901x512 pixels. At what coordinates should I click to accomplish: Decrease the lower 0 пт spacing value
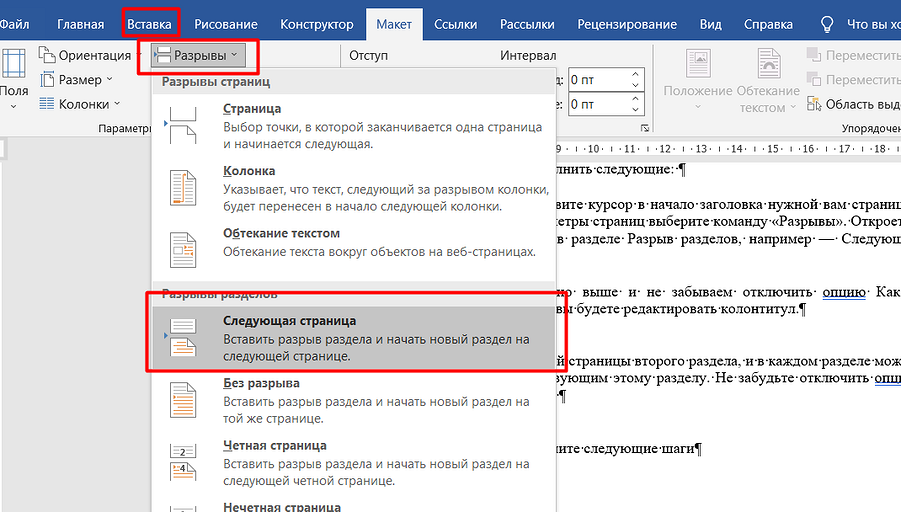point(636,110)
